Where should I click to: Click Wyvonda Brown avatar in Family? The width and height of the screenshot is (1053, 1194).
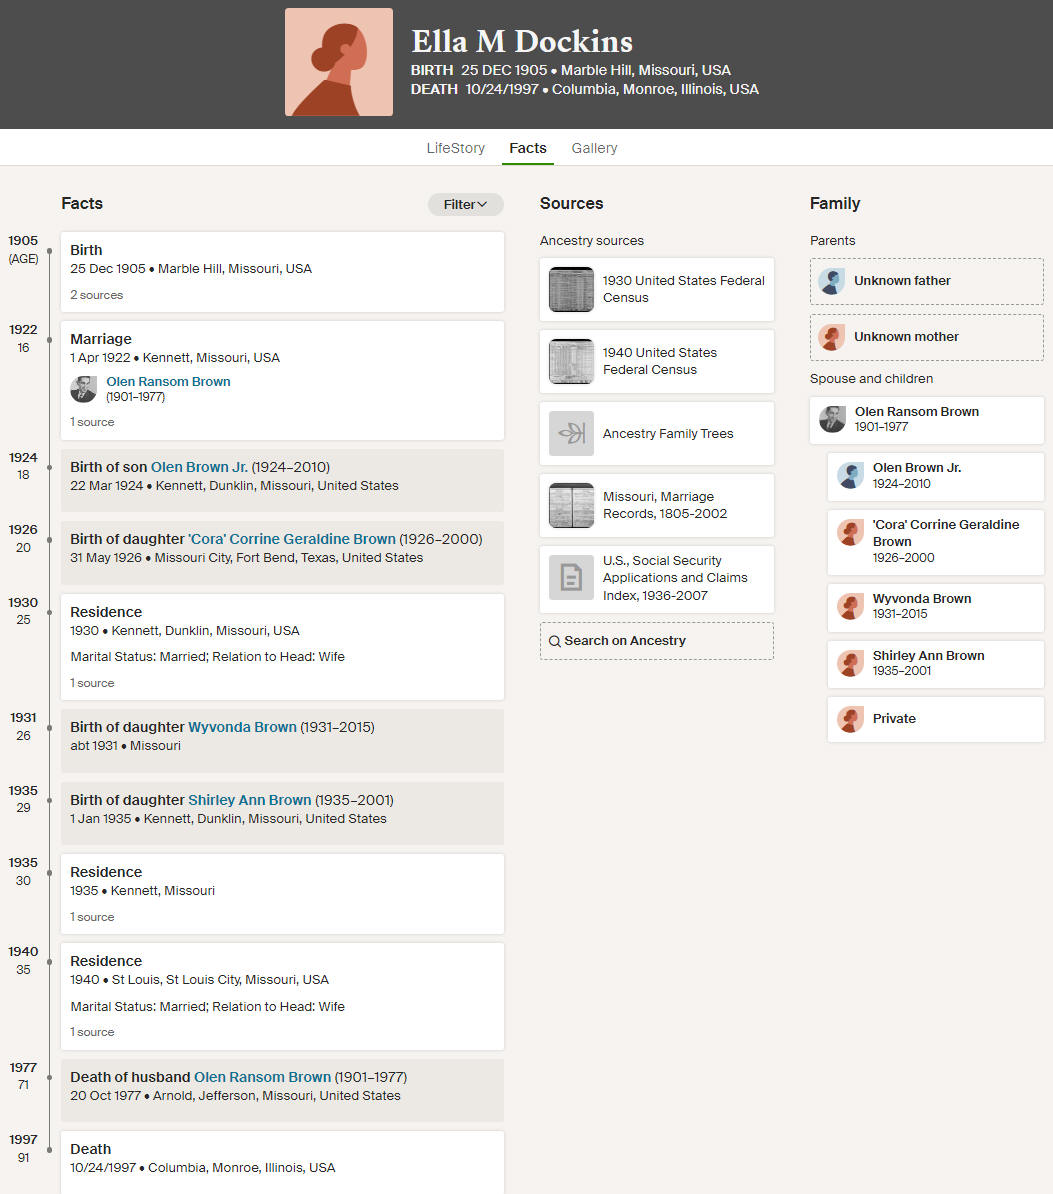coord(850,606)
